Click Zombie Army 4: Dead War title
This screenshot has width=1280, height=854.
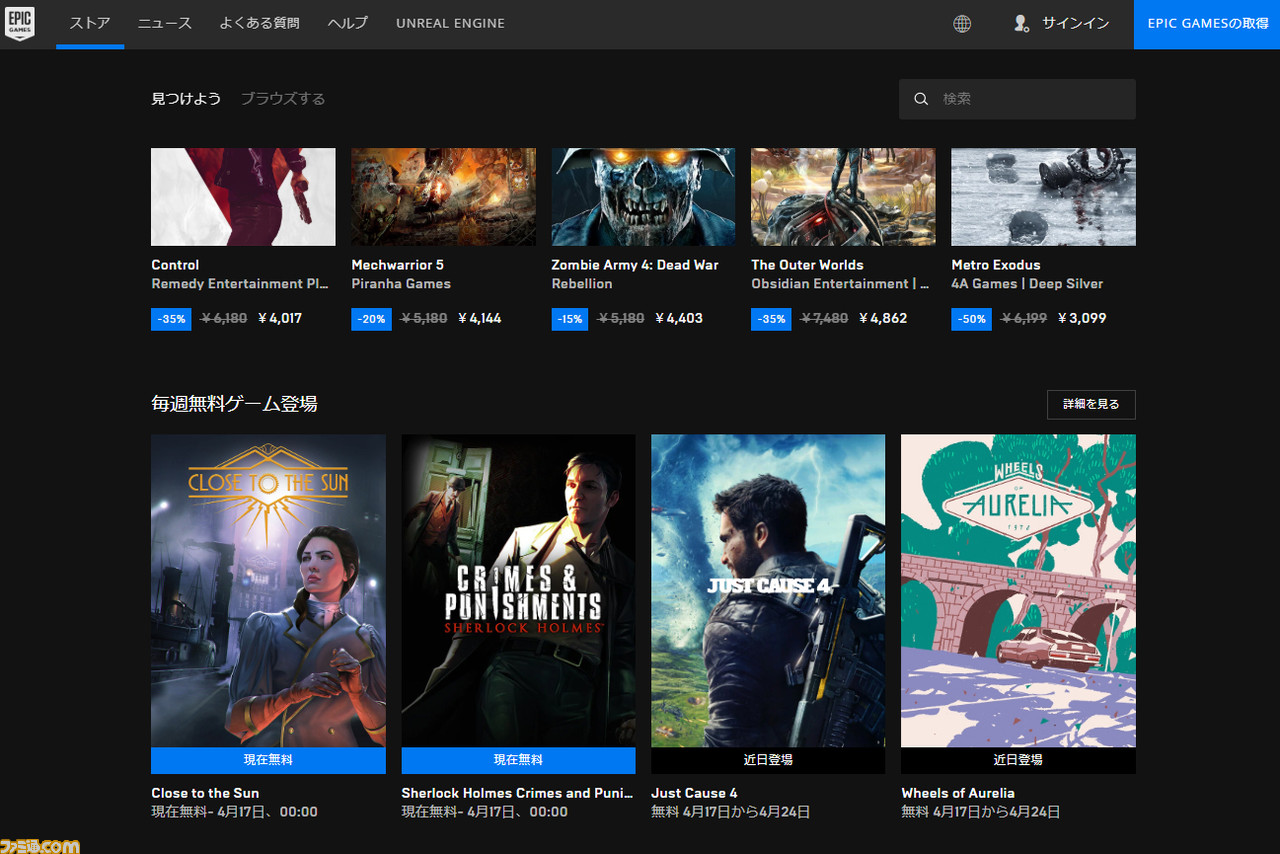click(x=635, y=265)
